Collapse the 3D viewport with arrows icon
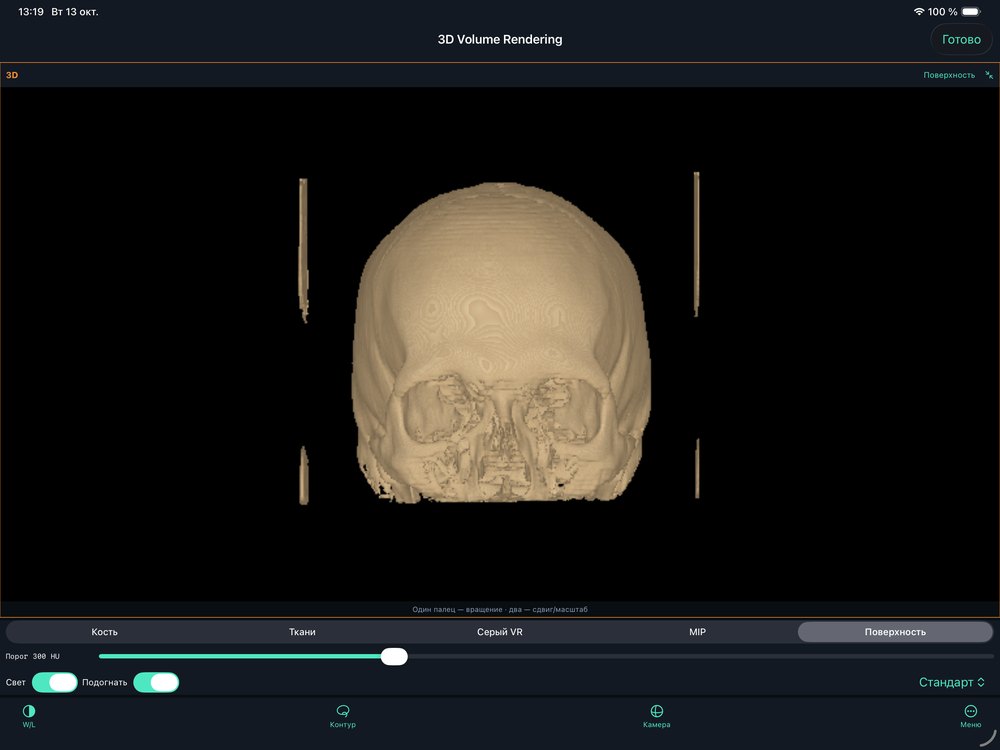This screenshot has width=1000, height=750. pos(989,75)
